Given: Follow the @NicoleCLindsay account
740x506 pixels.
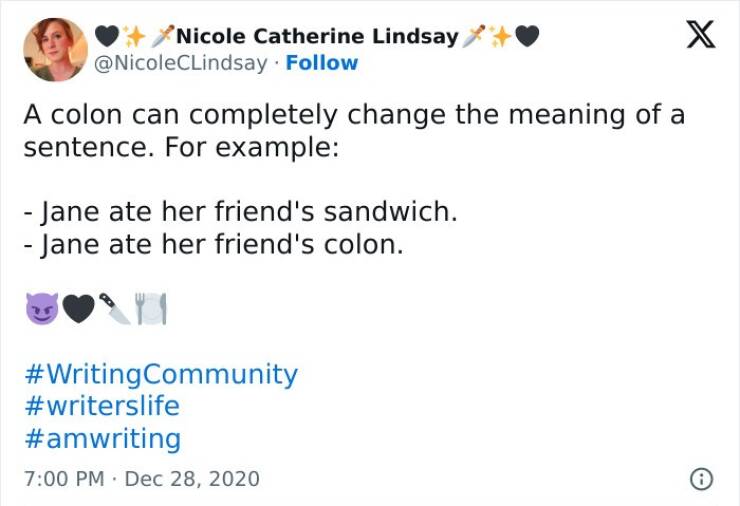Looking at the screenshot, I should point(321,63).
